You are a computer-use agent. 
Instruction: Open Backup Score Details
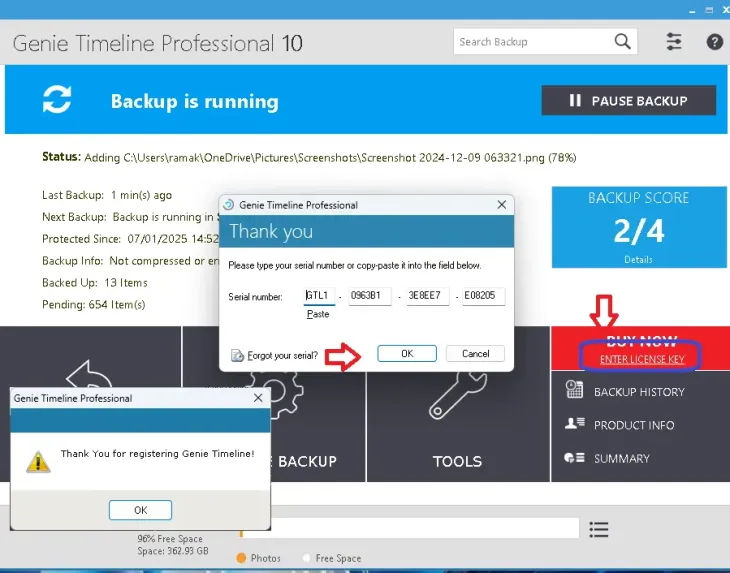pyautogui.click(x=638, y=258)
